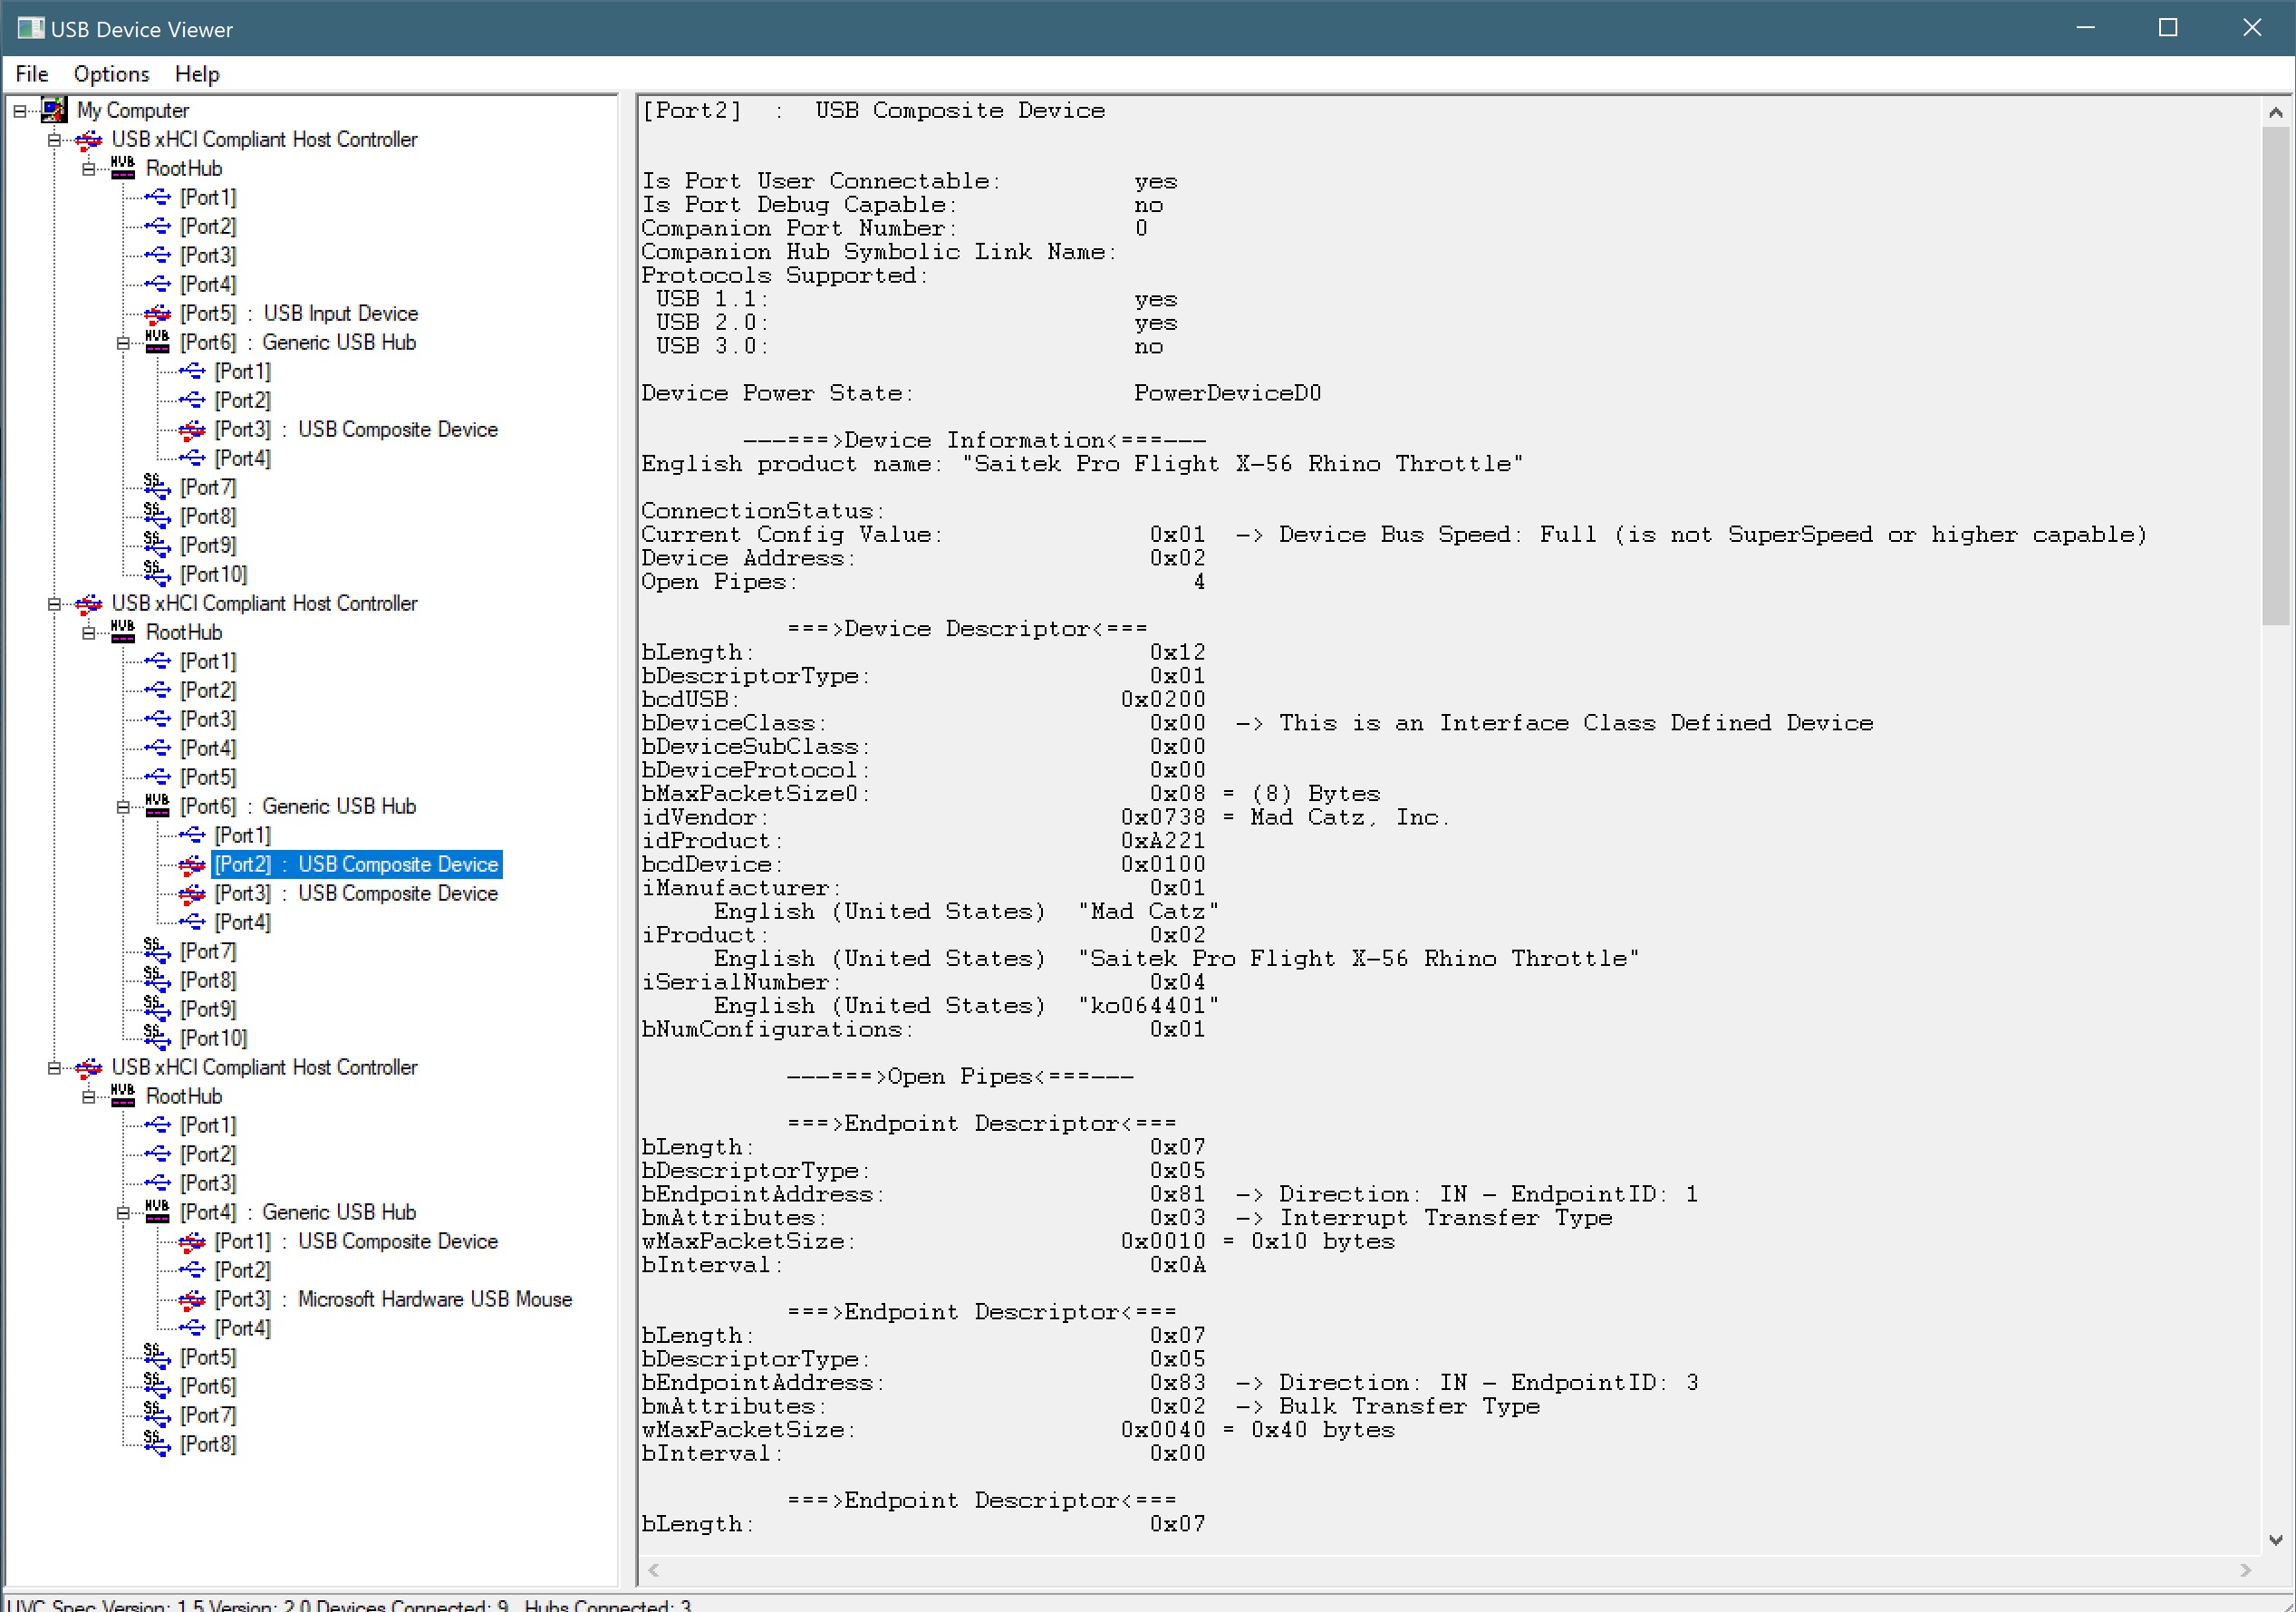
Task: Click the English product name line
Action: point(1082,465)
